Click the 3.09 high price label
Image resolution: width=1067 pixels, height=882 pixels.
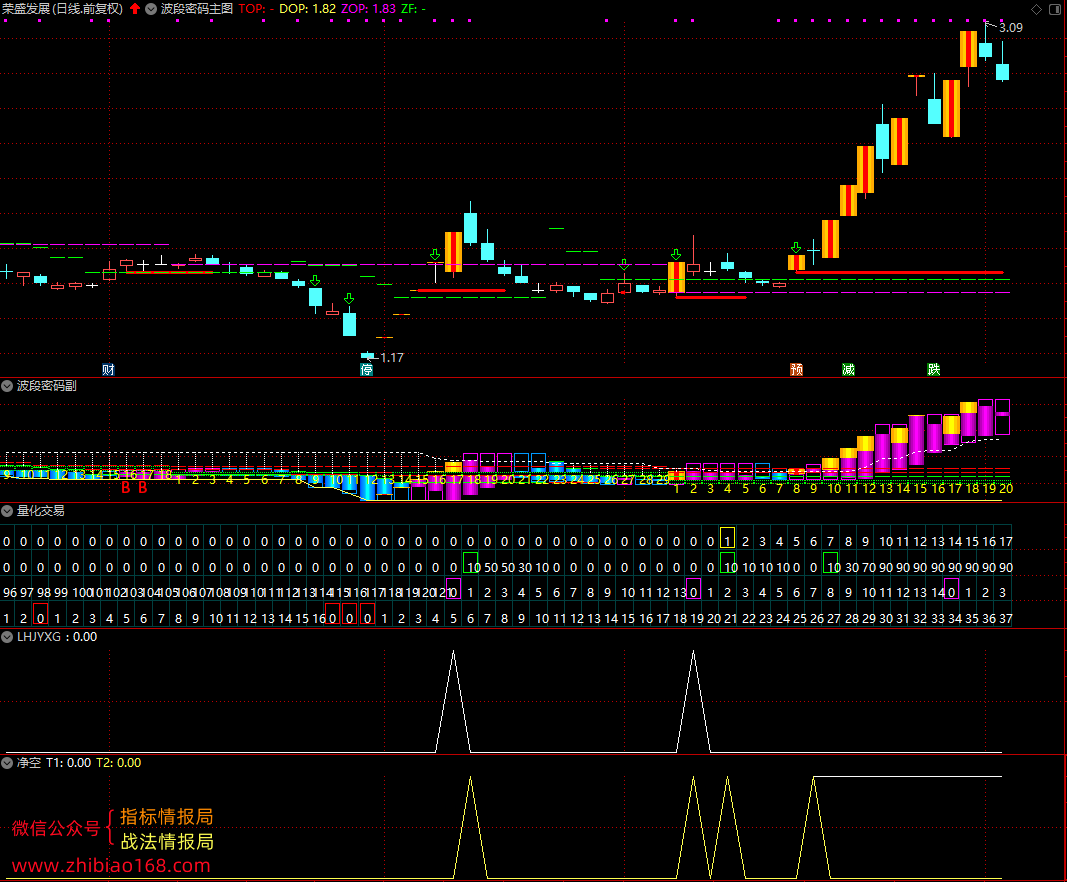(x=1011, y=27)
